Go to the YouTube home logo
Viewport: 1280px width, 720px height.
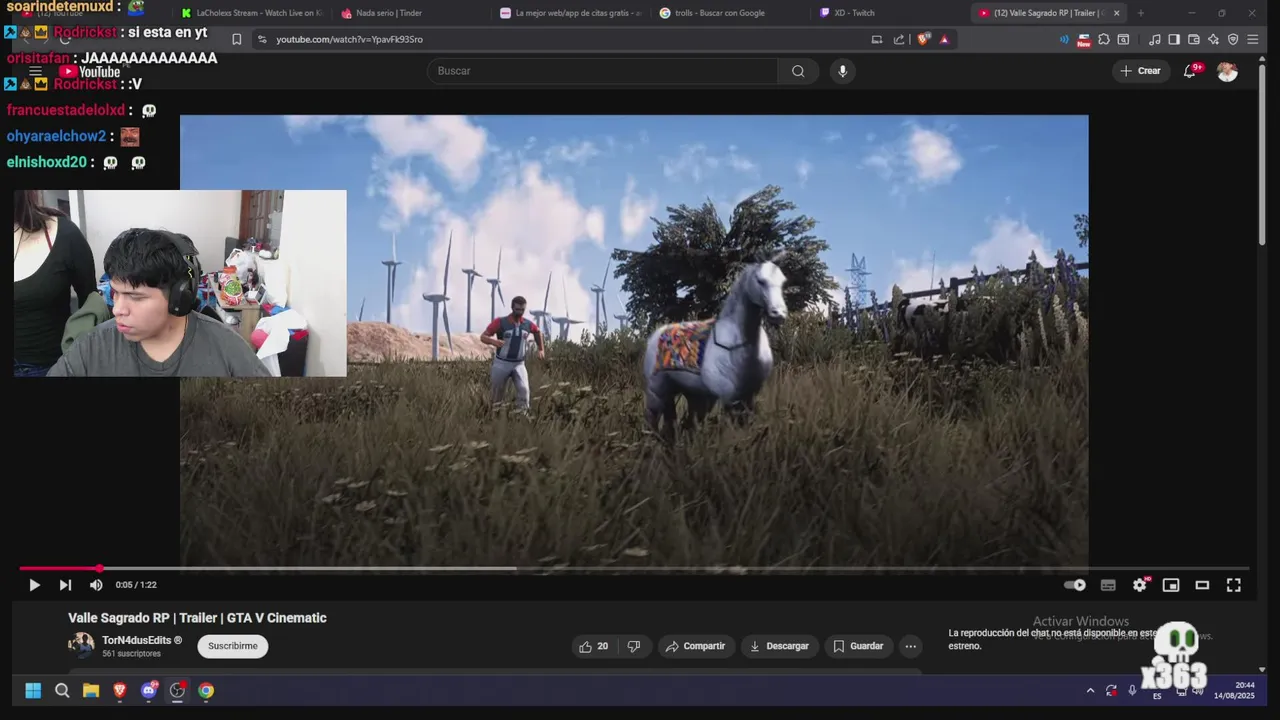point(90,72)
